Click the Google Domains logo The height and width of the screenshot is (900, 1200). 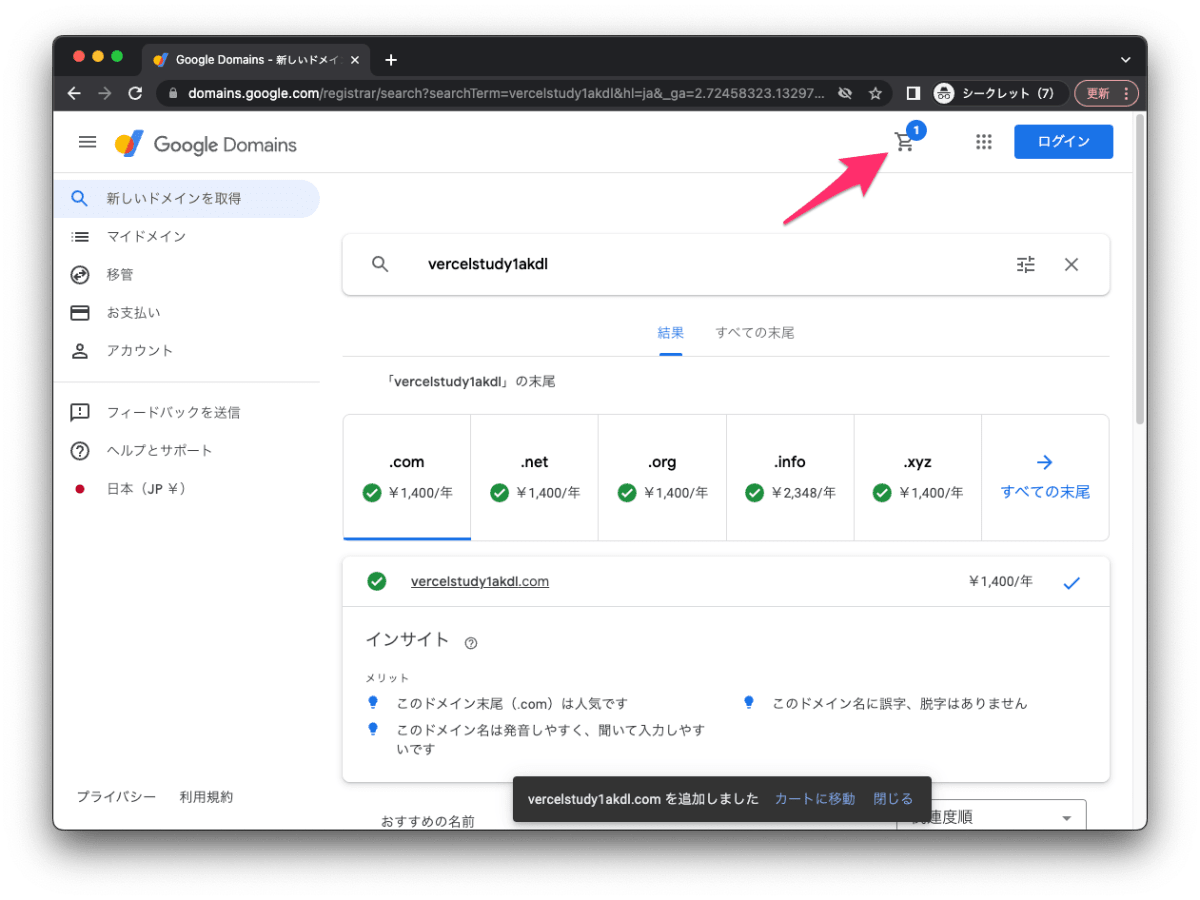[x=205, y=144]
